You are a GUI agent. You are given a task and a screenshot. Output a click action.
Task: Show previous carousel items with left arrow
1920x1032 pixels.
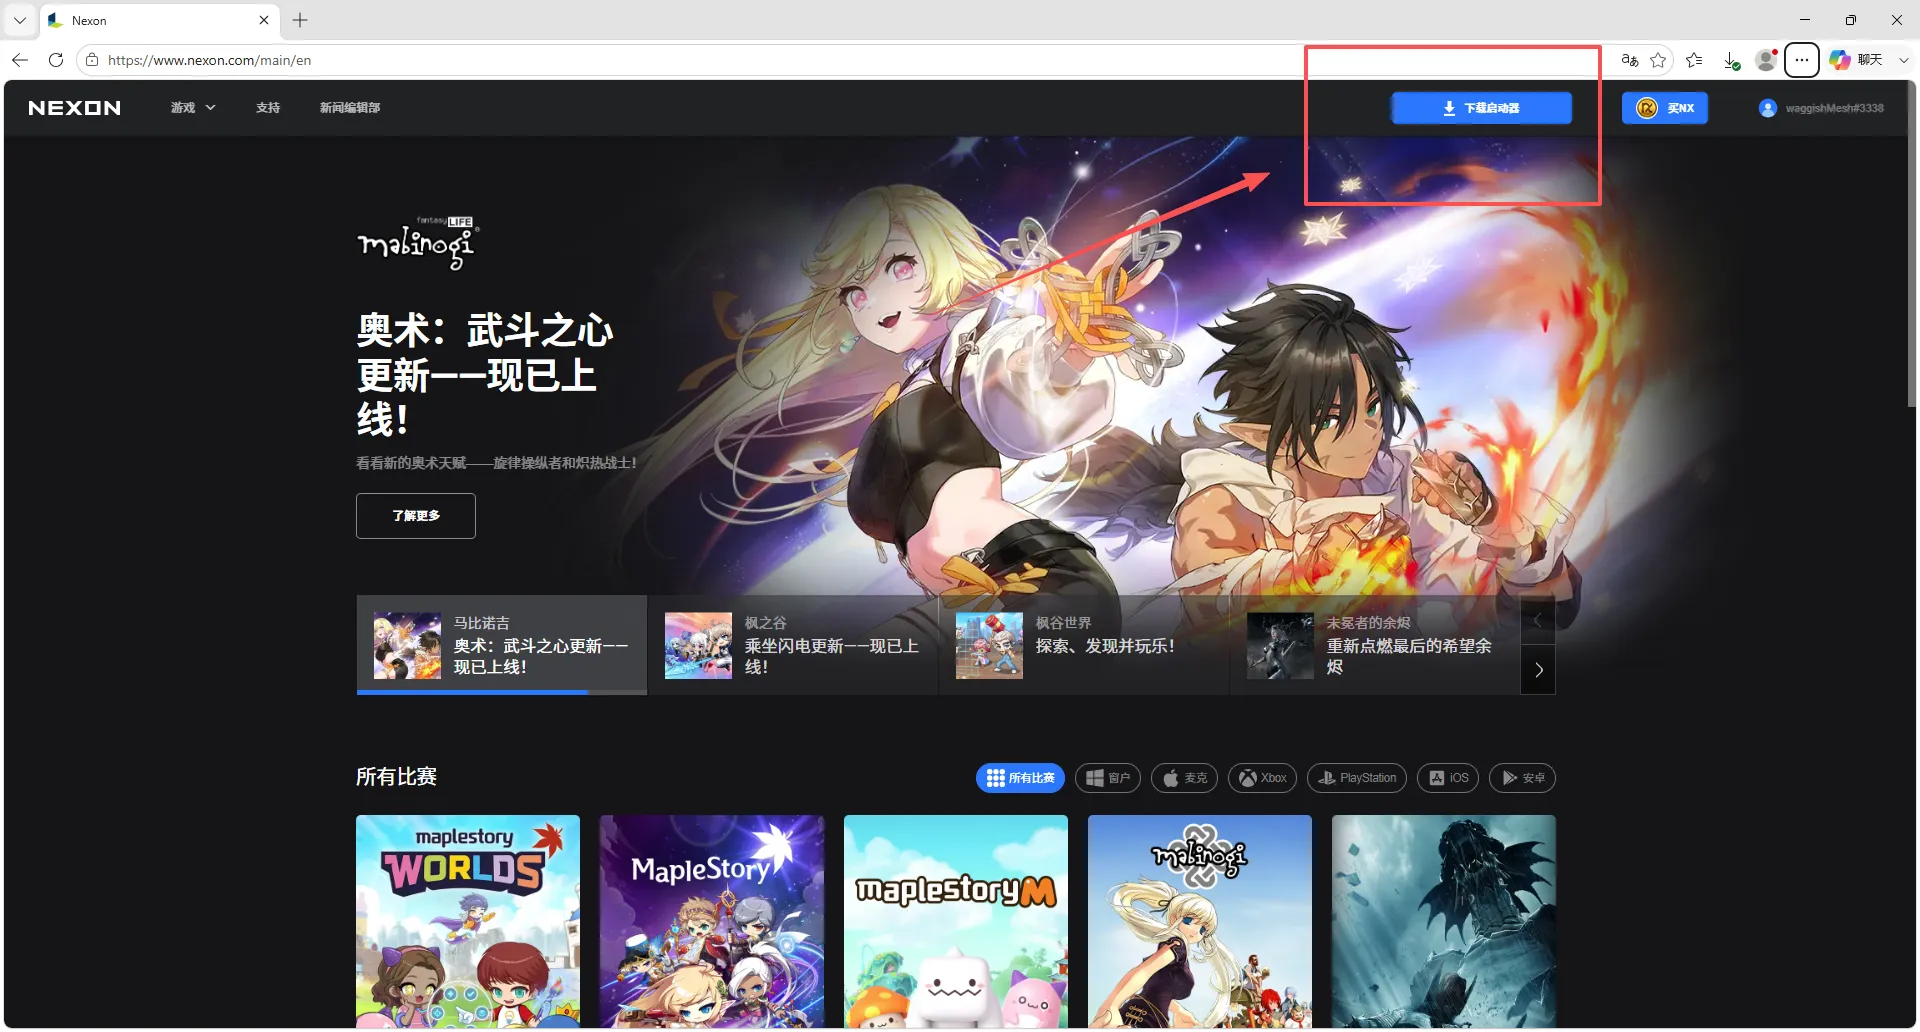pyautogui.click(x=1538, y=621)
